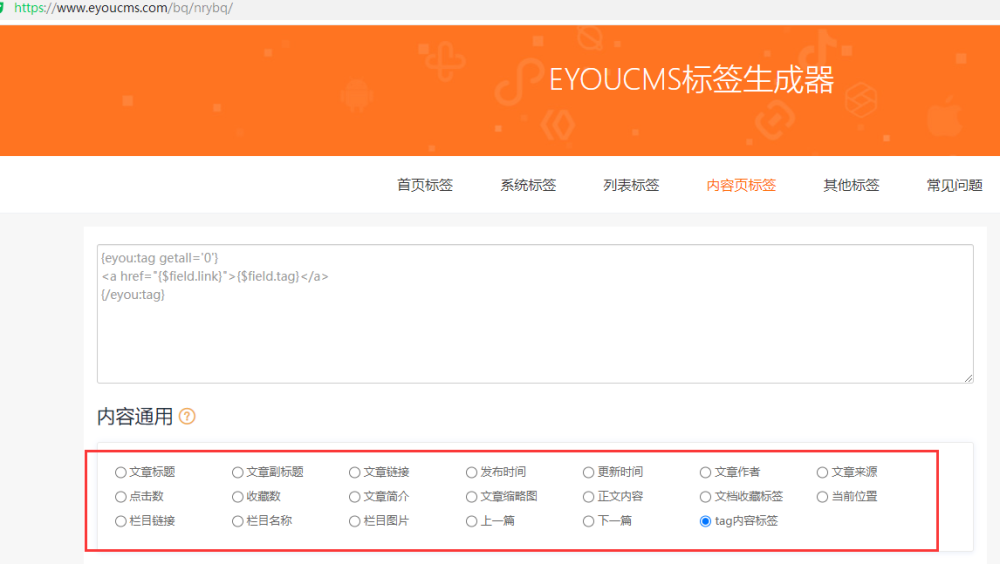Click the URL in the address bar

click(123, 8)
